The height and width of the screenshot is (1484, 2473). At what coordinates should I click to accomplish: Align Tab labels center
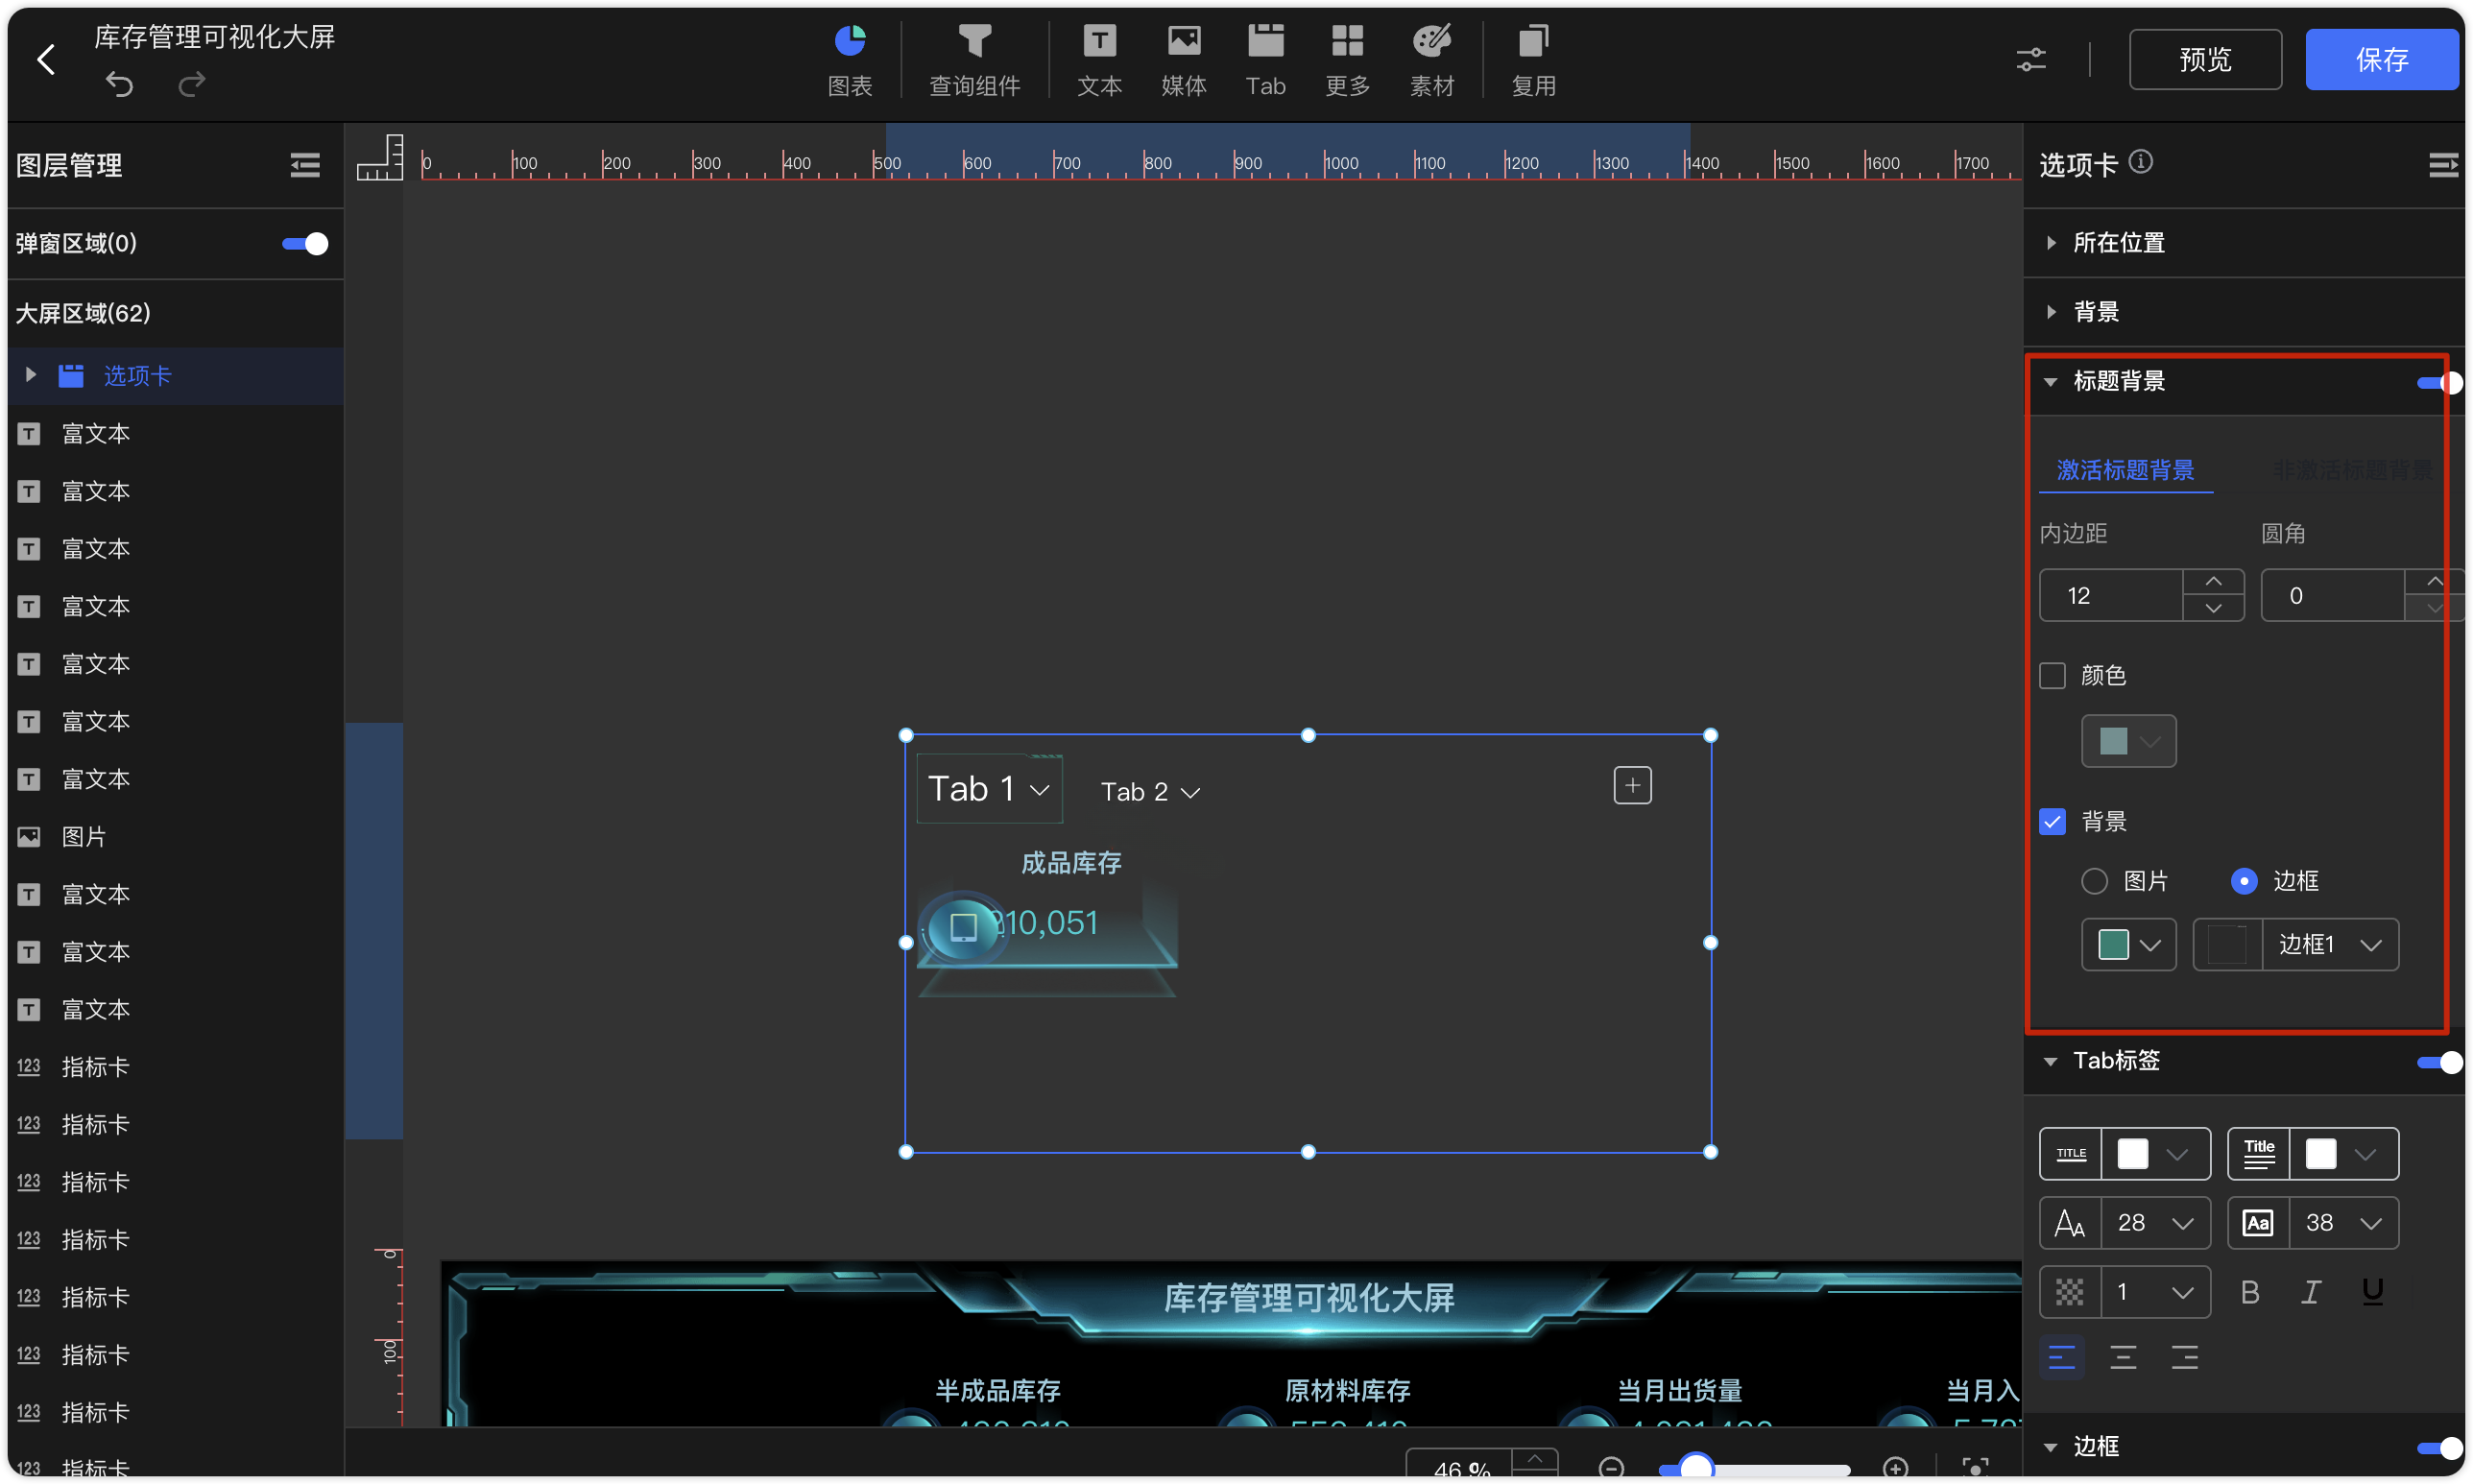click(x=2123, y=1357)
